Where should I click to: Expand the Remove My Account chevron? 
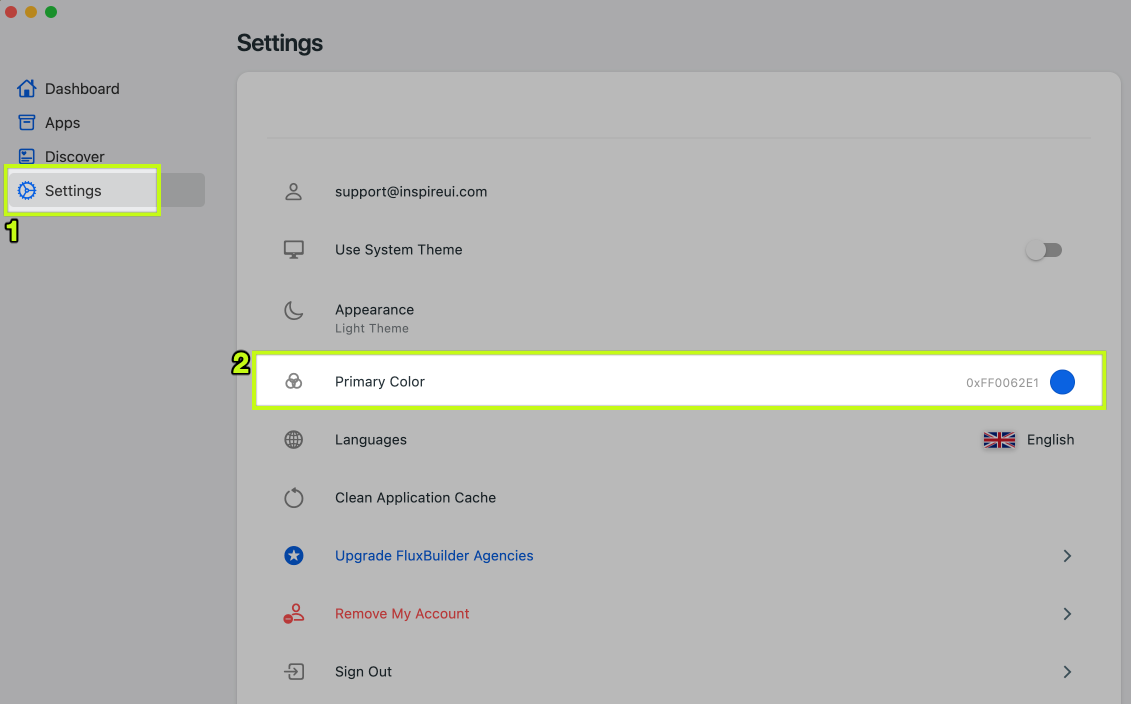tap(1067, 614)
